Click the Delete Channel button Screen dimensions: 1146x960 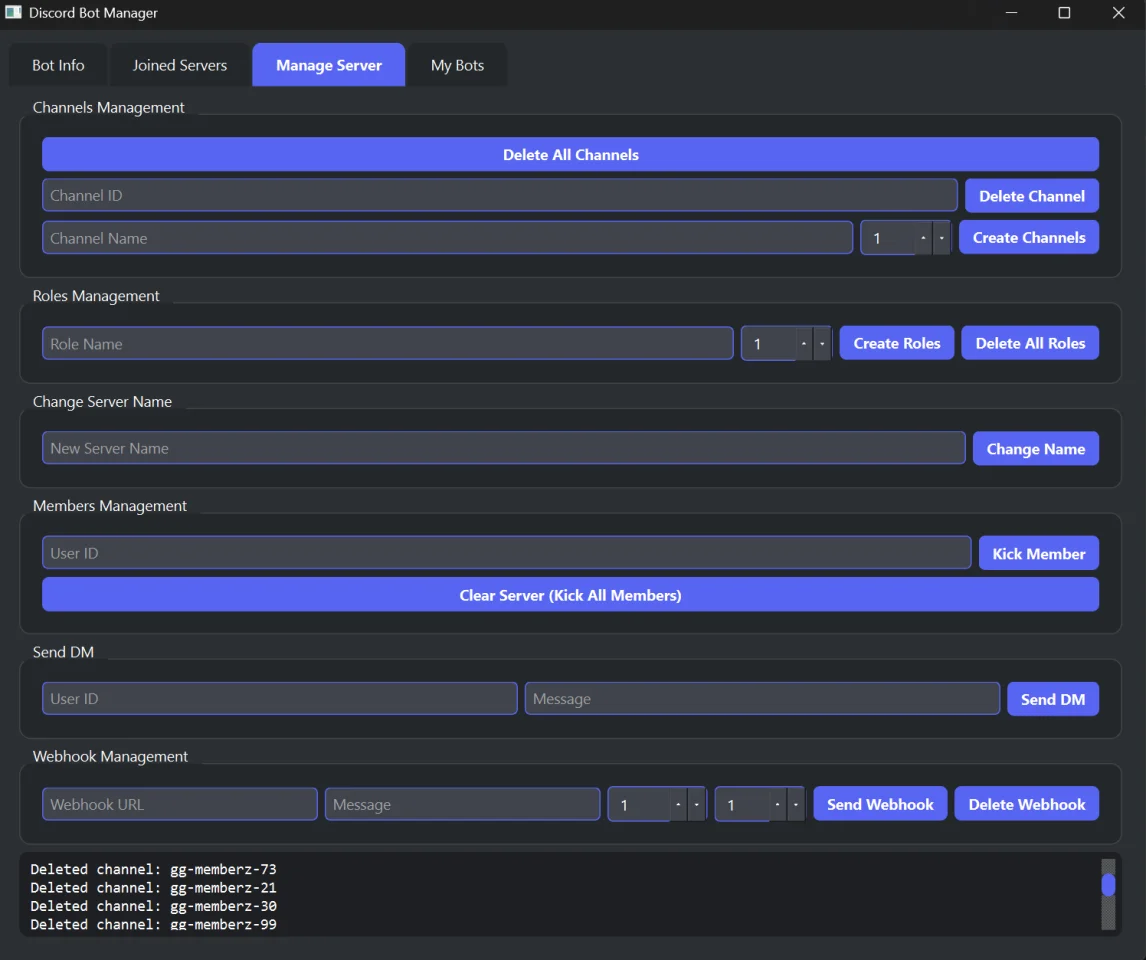tap(1031, 196)
